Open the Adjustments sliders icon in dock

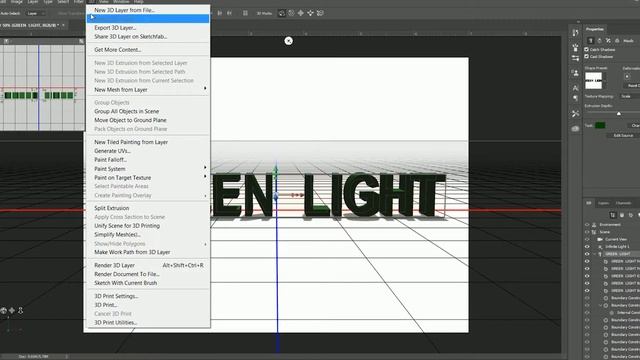(x=575, y=58)
